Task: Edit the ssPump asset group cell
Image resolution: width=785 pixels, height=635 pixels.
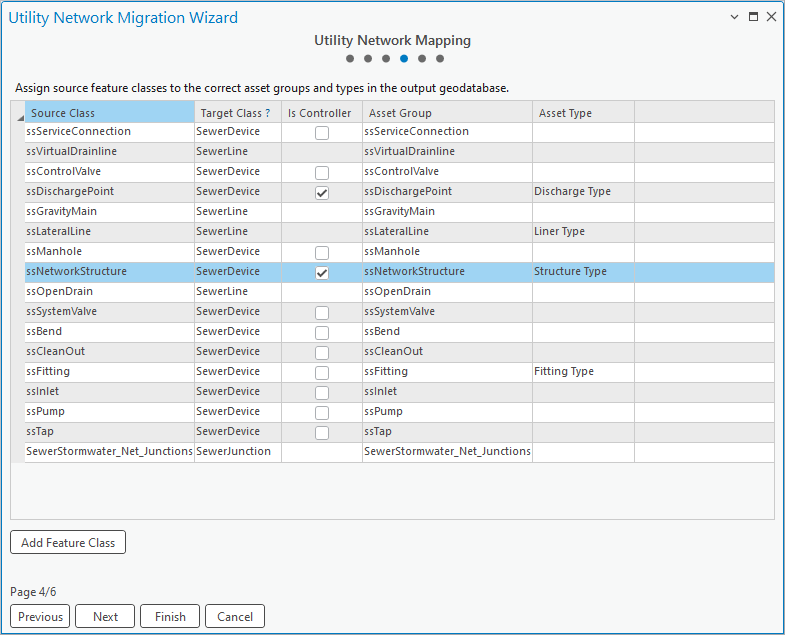Action: click(448, 412)
